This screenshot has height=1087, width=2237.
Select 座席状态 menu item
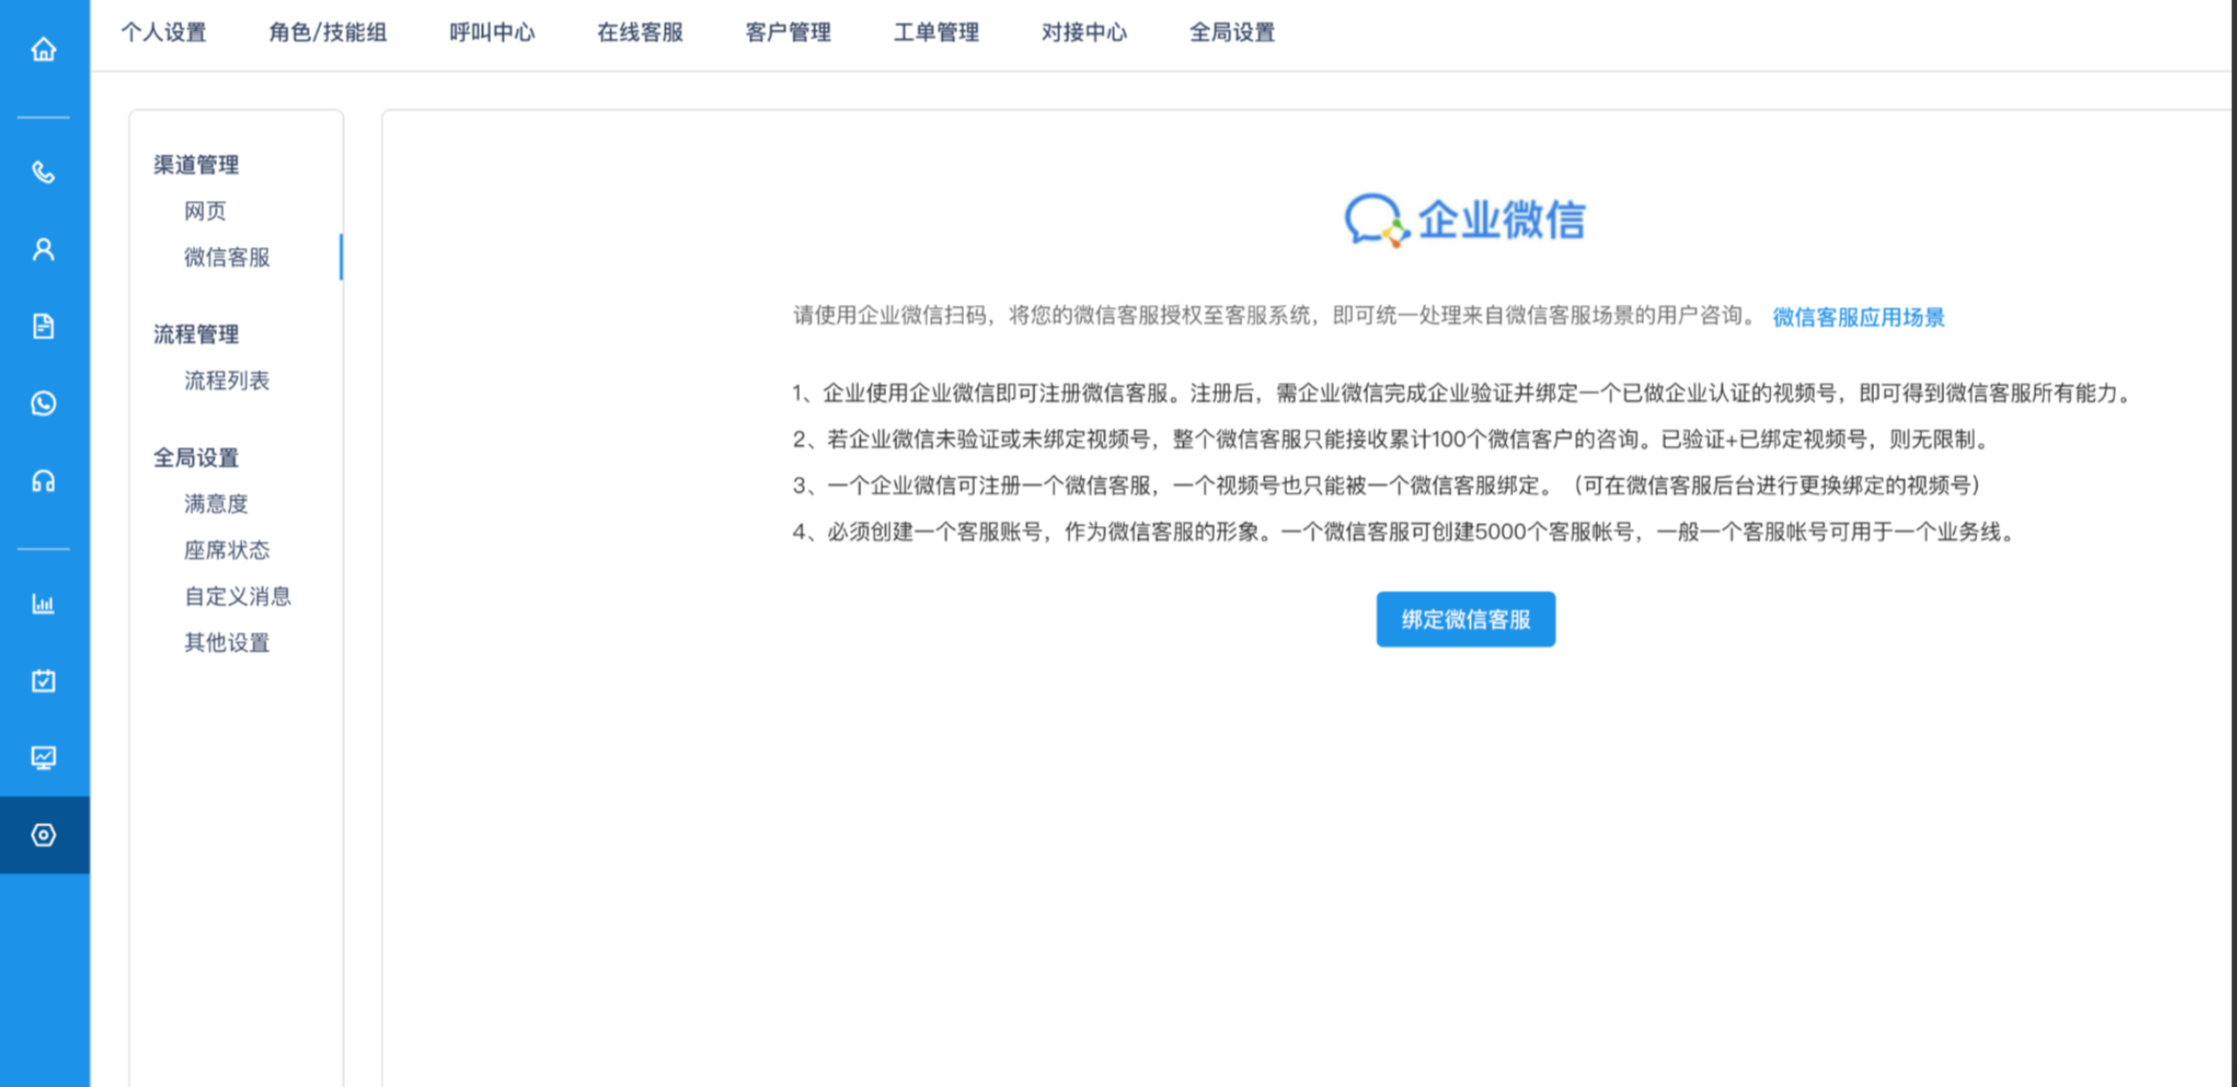(227, 550)
